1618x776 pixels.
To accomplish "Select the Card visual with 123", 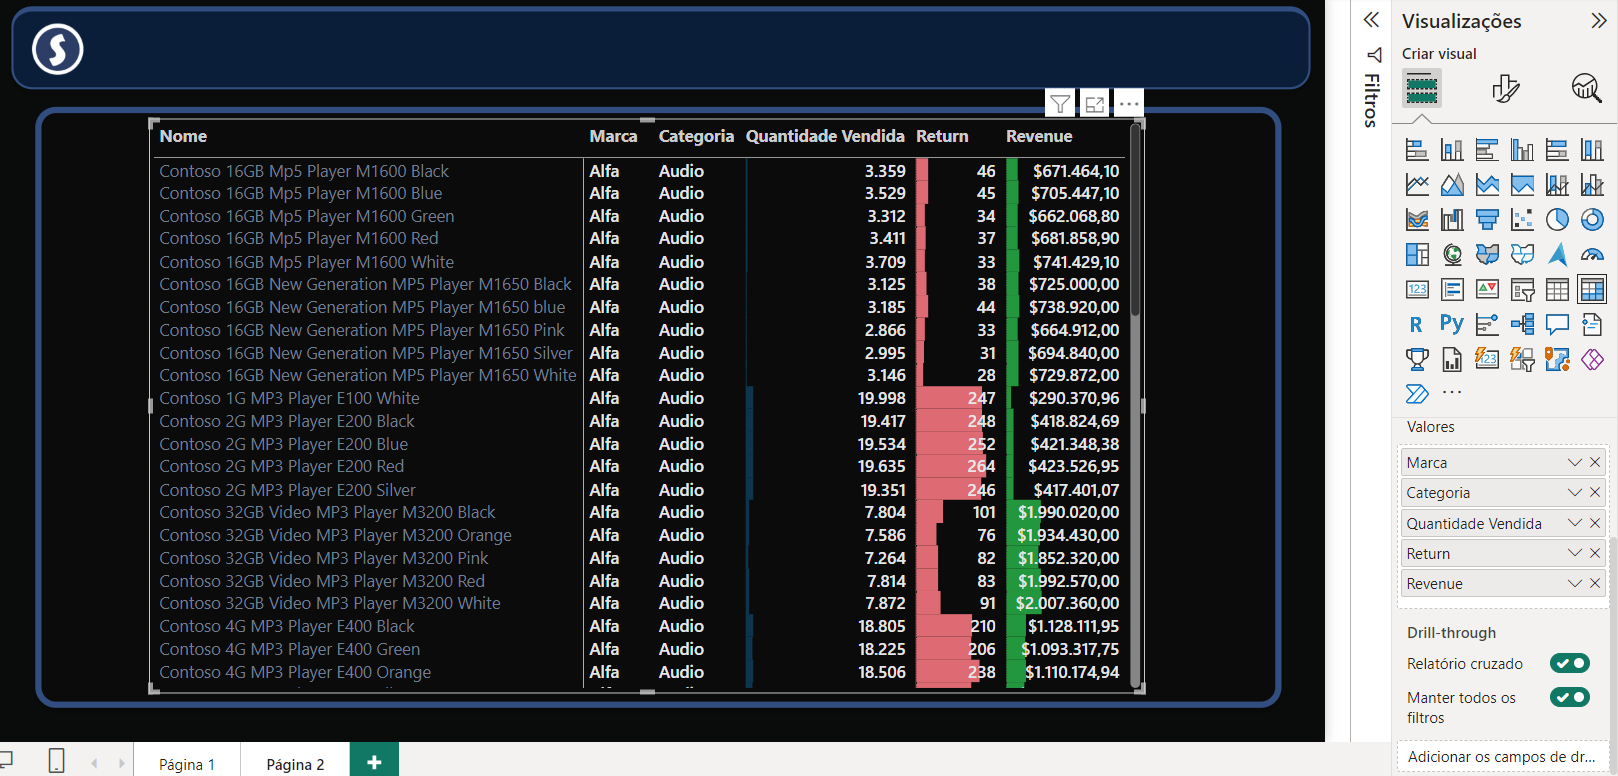I will pyautogui.click(x=1417, y=290).
